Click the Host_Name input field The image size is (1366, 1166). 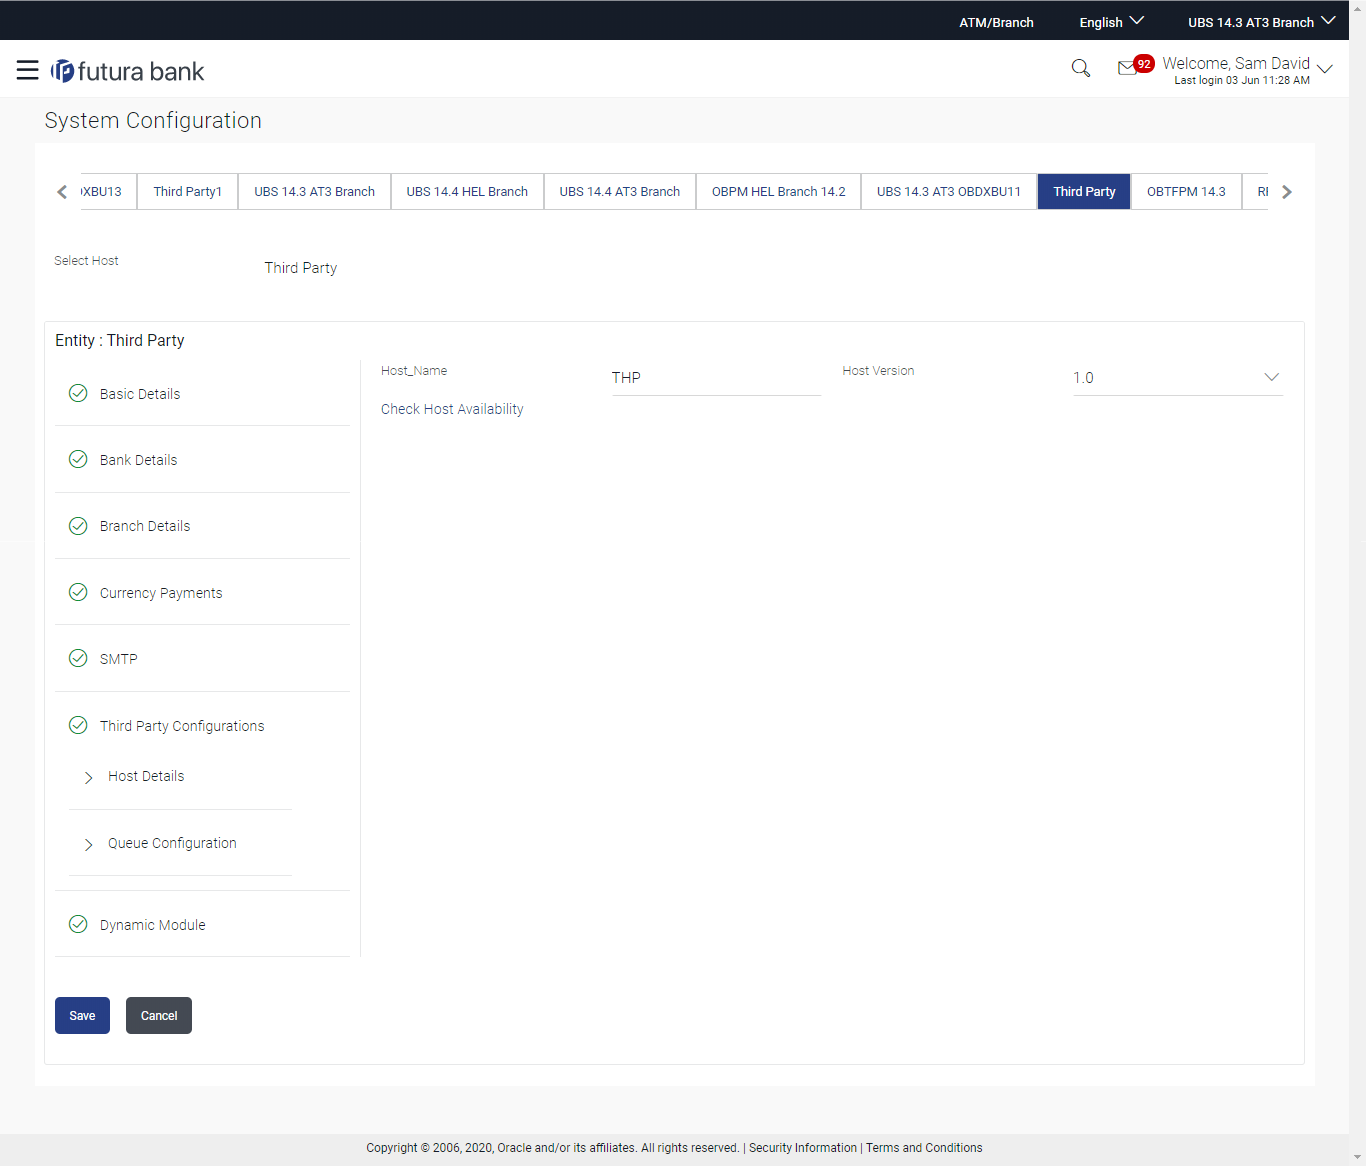click(716, 378)
